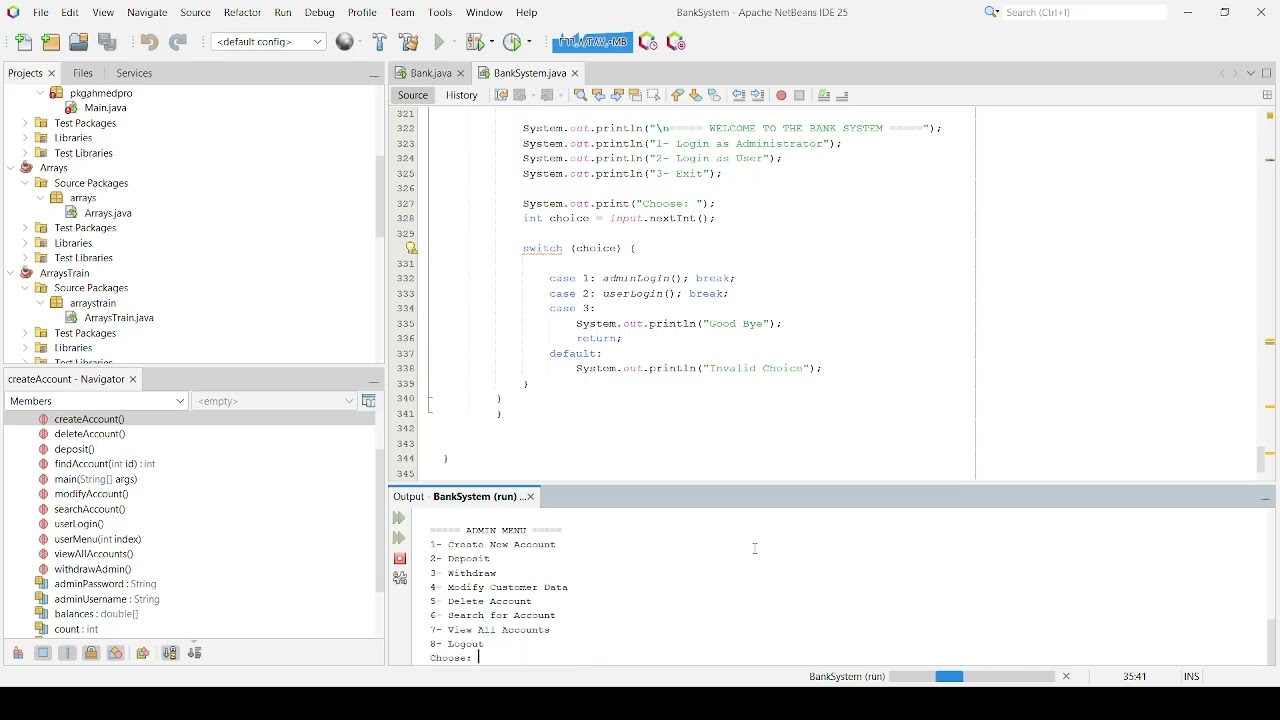1280x720 pixels.
Task: Open the editor documents list dropdown arrow
Action: click(x=1251, y=73)
